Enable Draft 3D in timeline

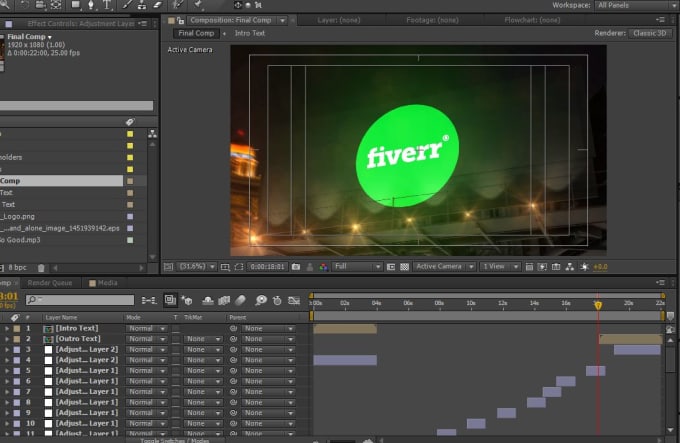tap(187, 300)
